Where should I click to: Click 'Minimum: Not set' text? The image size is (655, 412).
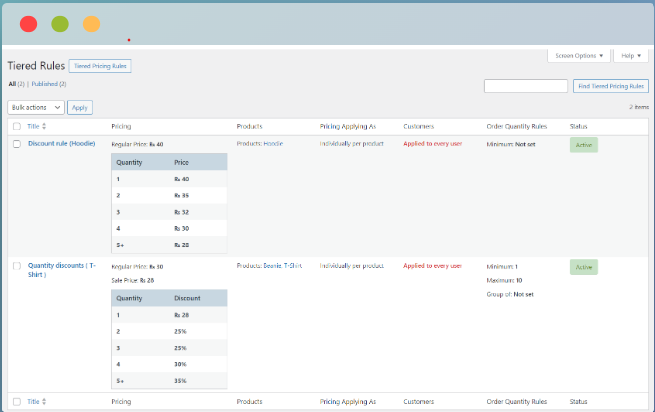[x=511, y=144]
